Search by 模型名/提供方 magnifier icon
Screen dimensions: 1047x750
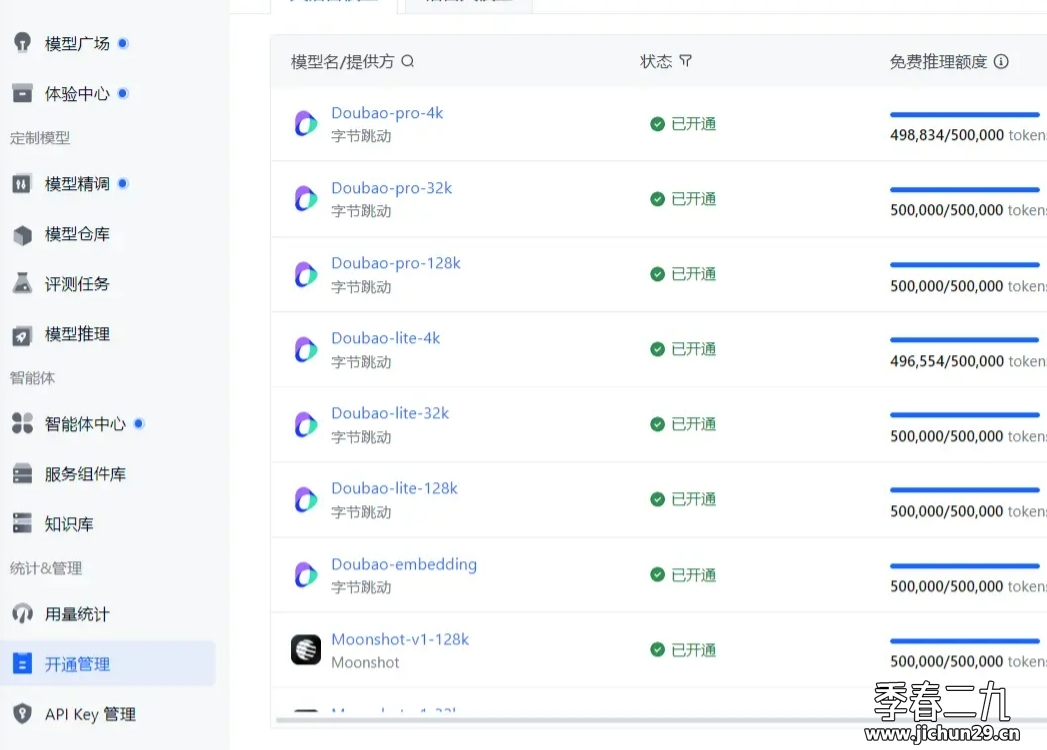click(x=407, y=61)
